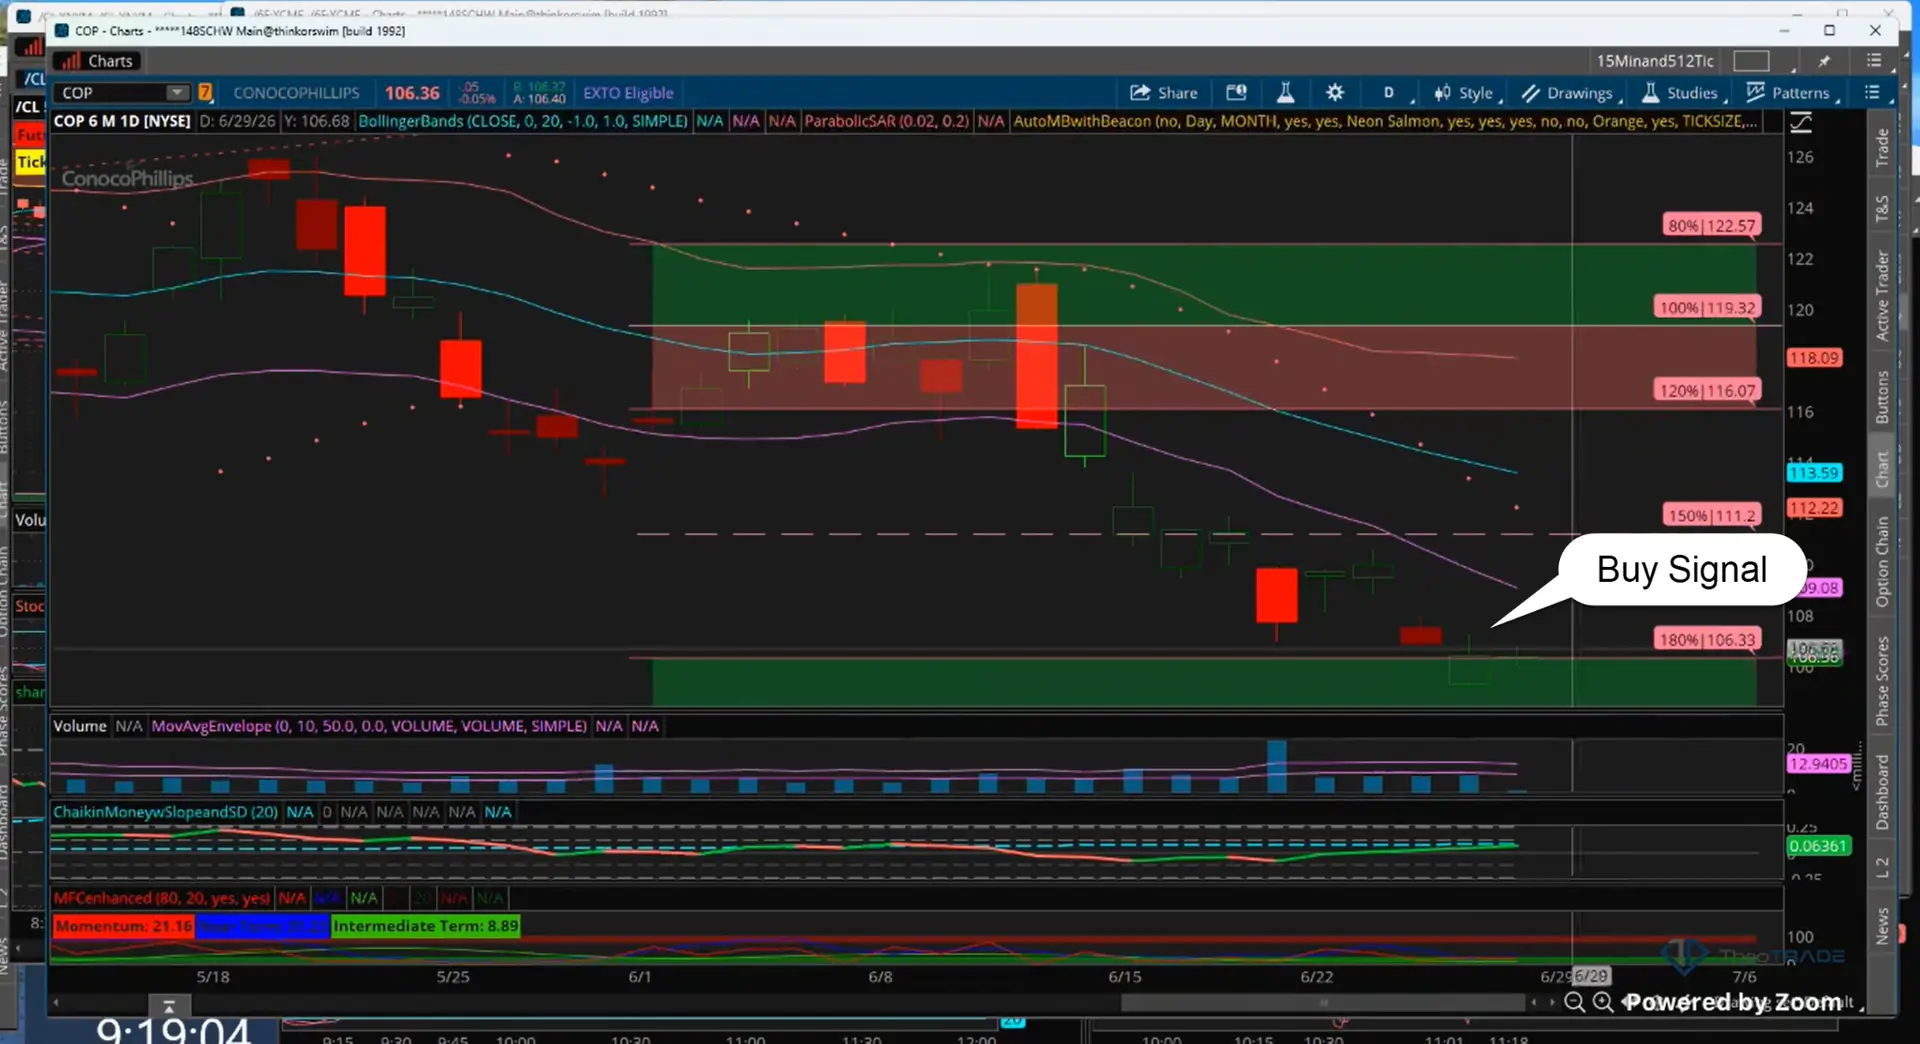Click the orange 7 symbol link badge

[x=205, y=93]
